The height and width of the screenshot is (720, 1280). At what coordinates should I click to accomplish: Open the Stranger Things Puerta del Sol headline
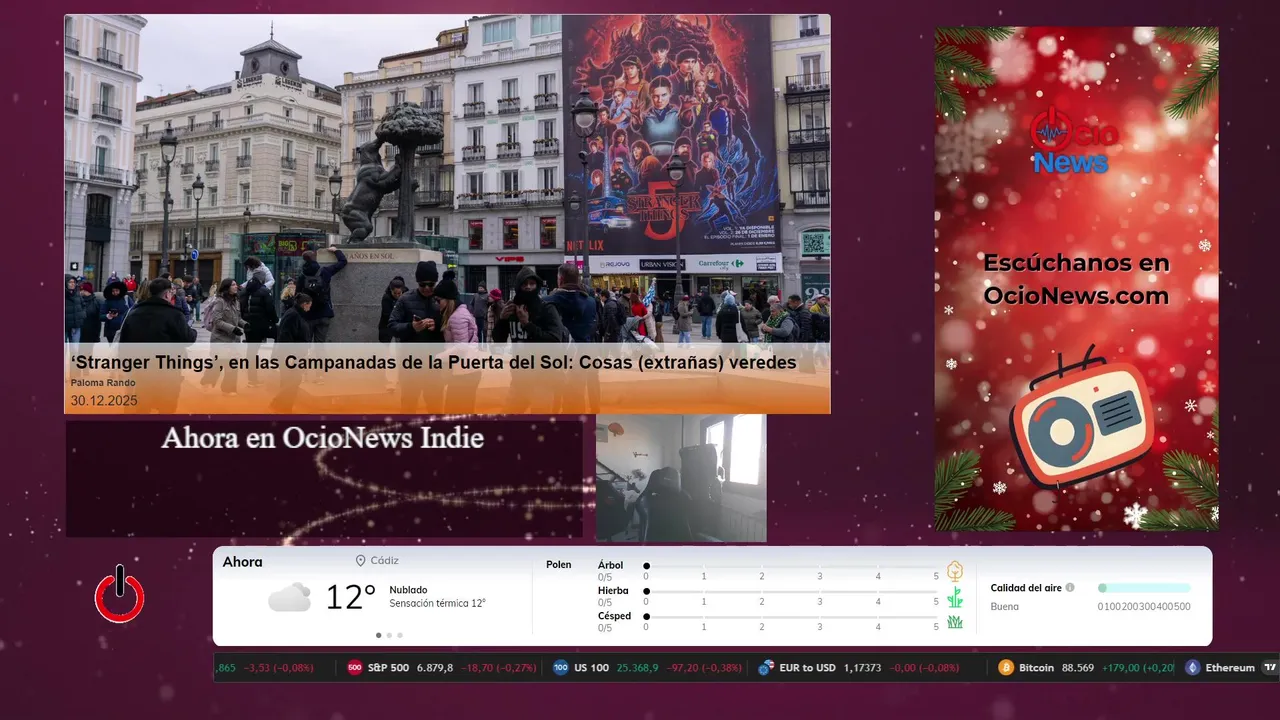pyautogui.click(x=434, y=363)
